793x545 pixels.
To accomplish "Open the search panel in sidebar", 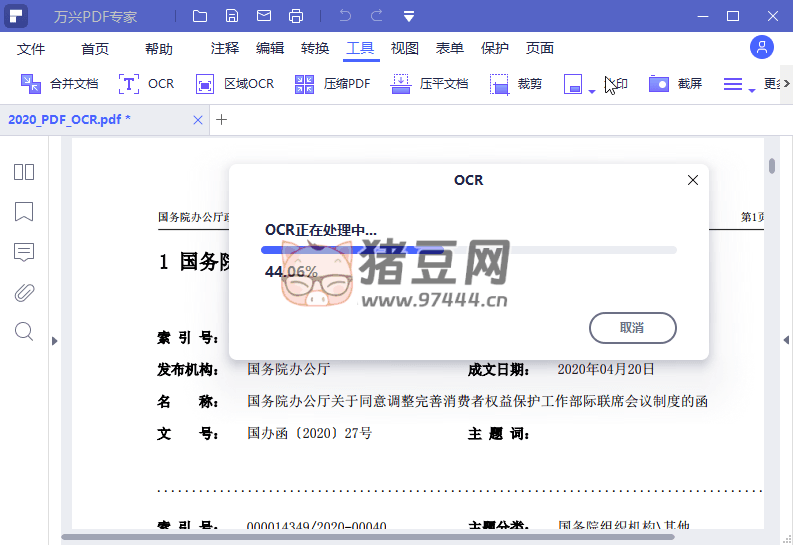I will point(24,331).
